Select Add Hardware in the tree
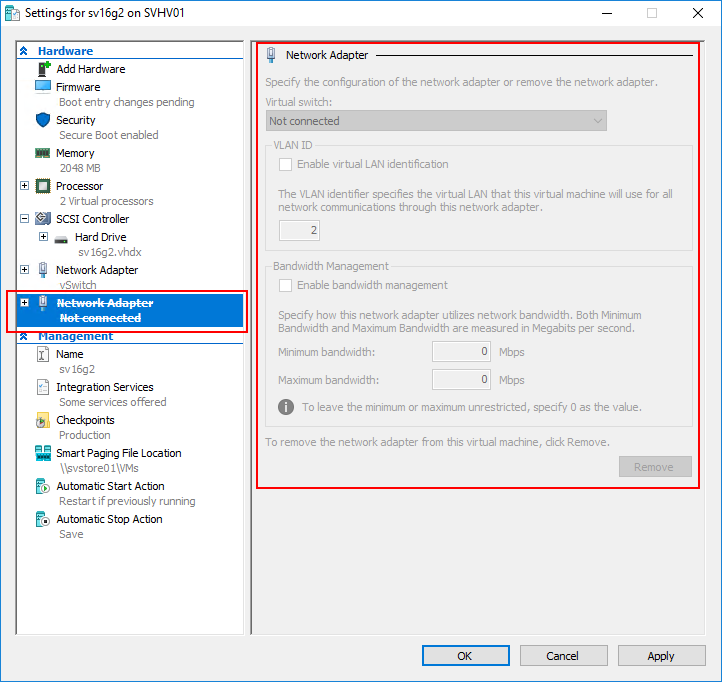Viewport: 722px width, 682px height. click(91, 69)
